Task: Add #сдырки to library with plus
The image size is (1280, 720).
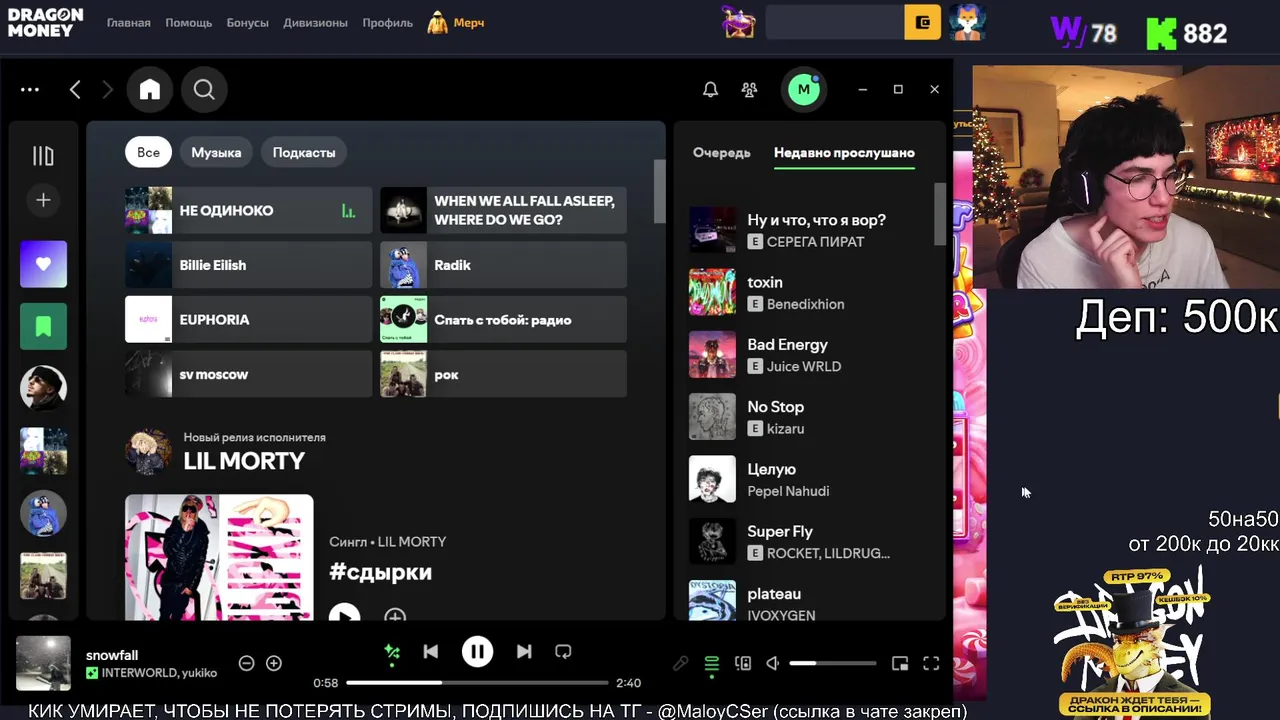Action: [x=395, y=615]
